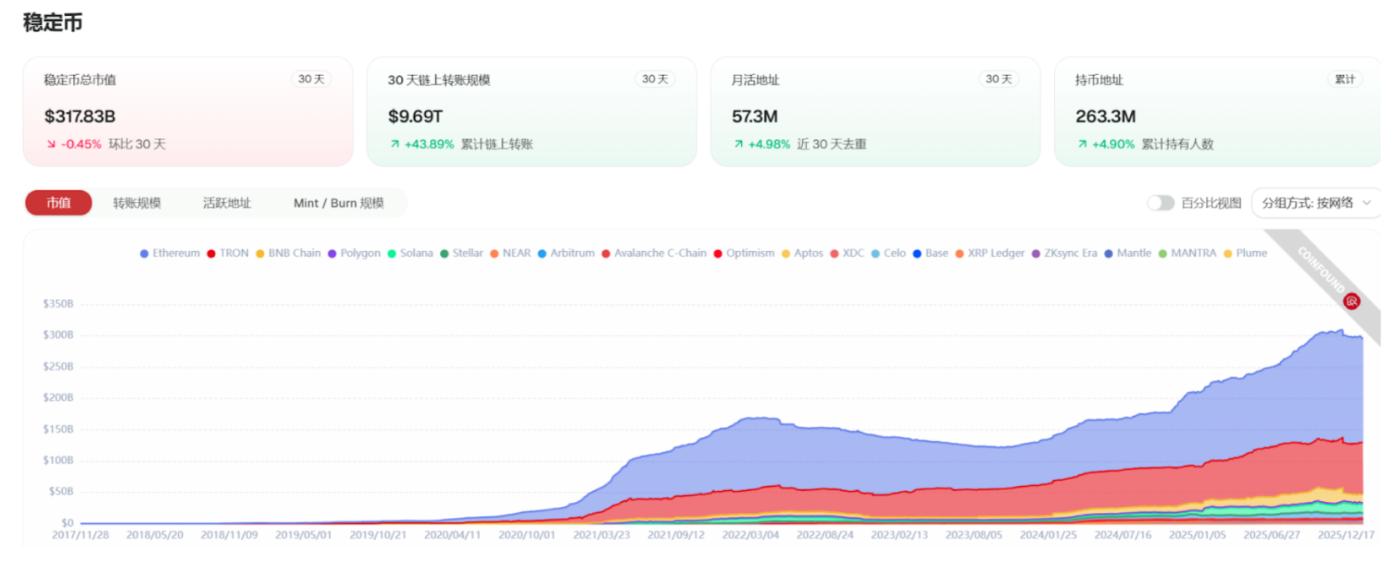Click the 市值 tab button
The width and height of the screenshot is (1400, 566).
point(58,203)
